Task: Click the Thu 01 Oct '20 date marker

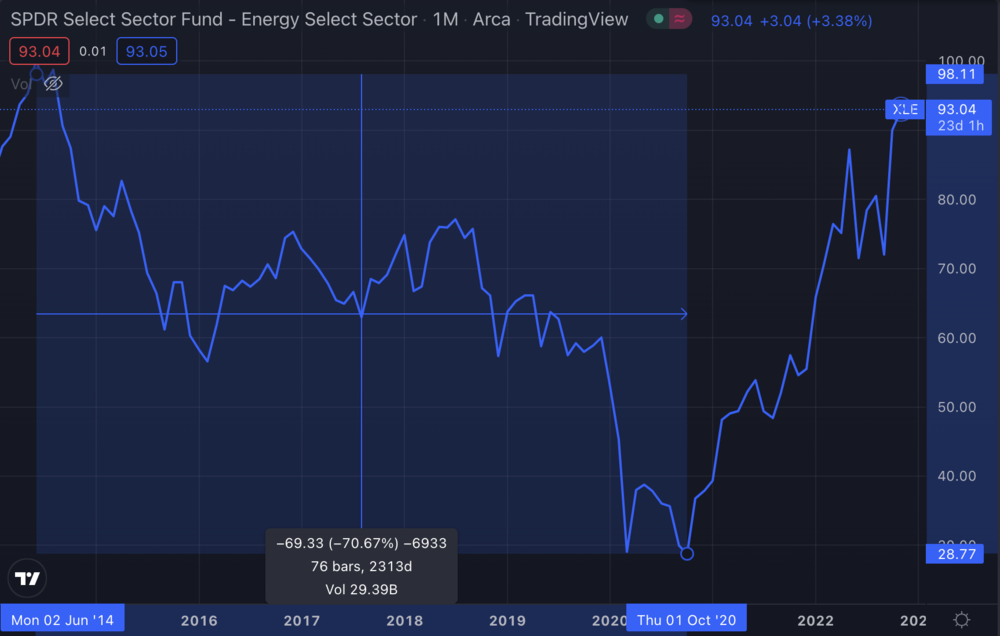Action: tap(686, 620)
